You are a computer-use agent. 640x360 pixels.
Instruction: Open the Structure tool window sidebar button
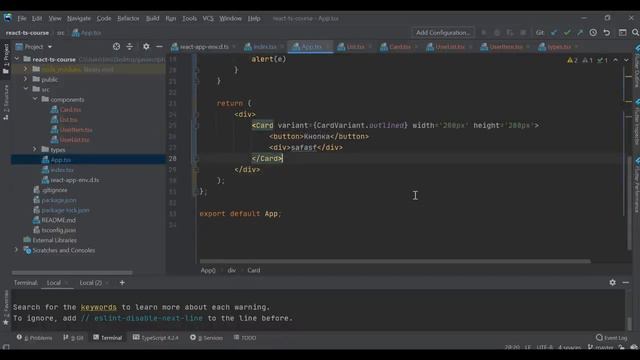pyautogui.click(x=6, y=102)
